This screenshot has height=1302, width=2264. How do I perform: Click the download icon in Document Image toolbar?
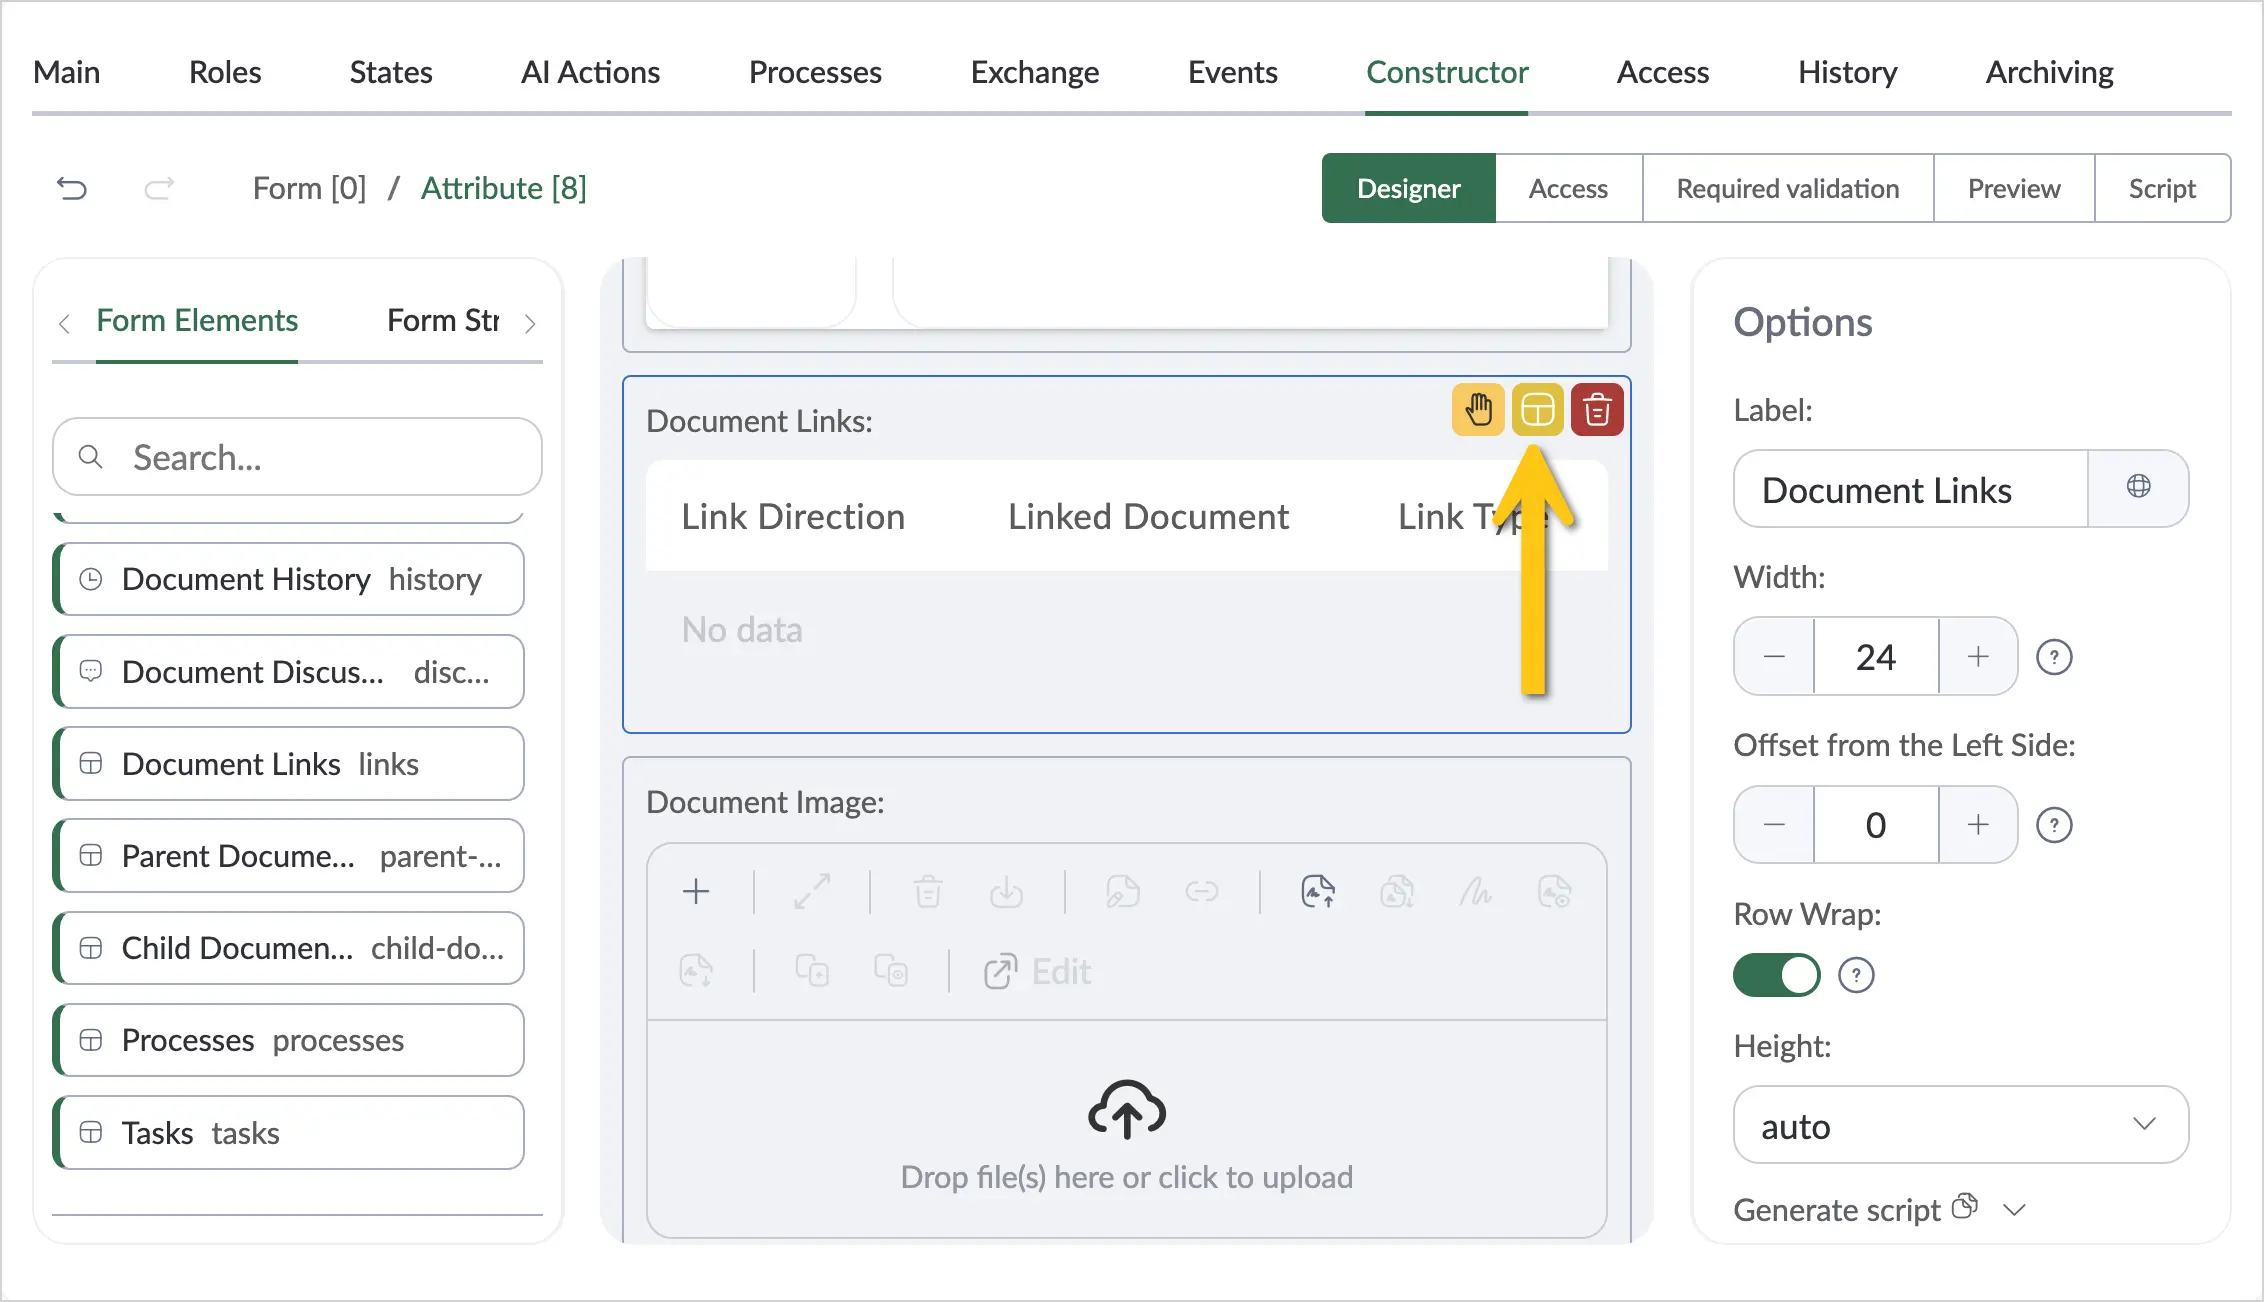point(1006,891)
